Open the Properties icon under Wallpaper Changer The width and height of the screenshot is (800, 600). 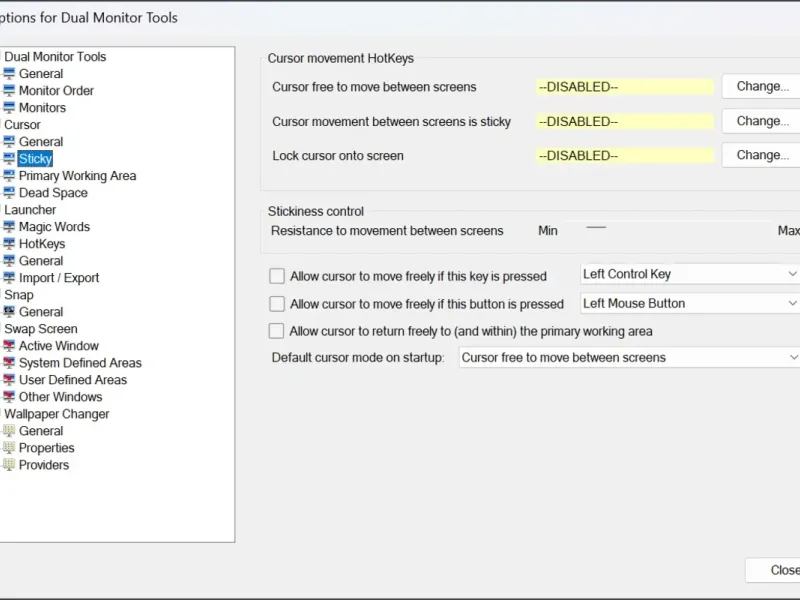tap(9, 447)
